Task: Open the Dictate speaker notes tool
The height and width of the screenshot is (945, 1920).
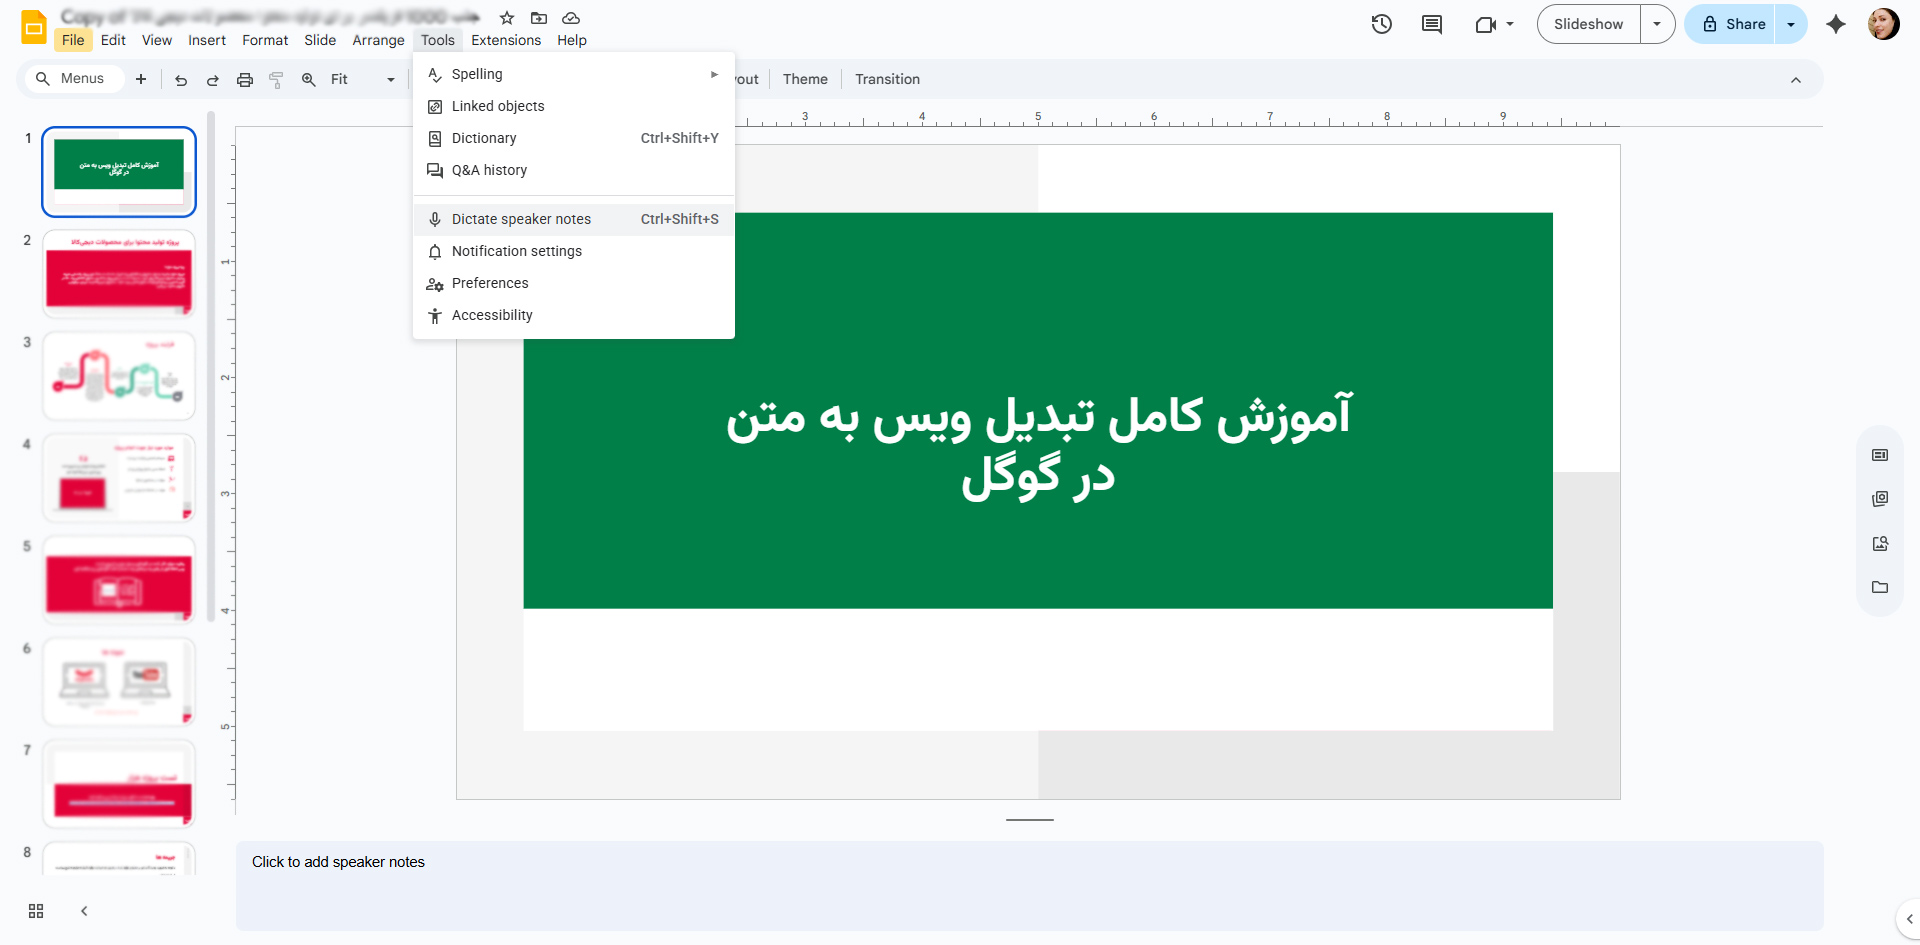Action: click(520, 218)
